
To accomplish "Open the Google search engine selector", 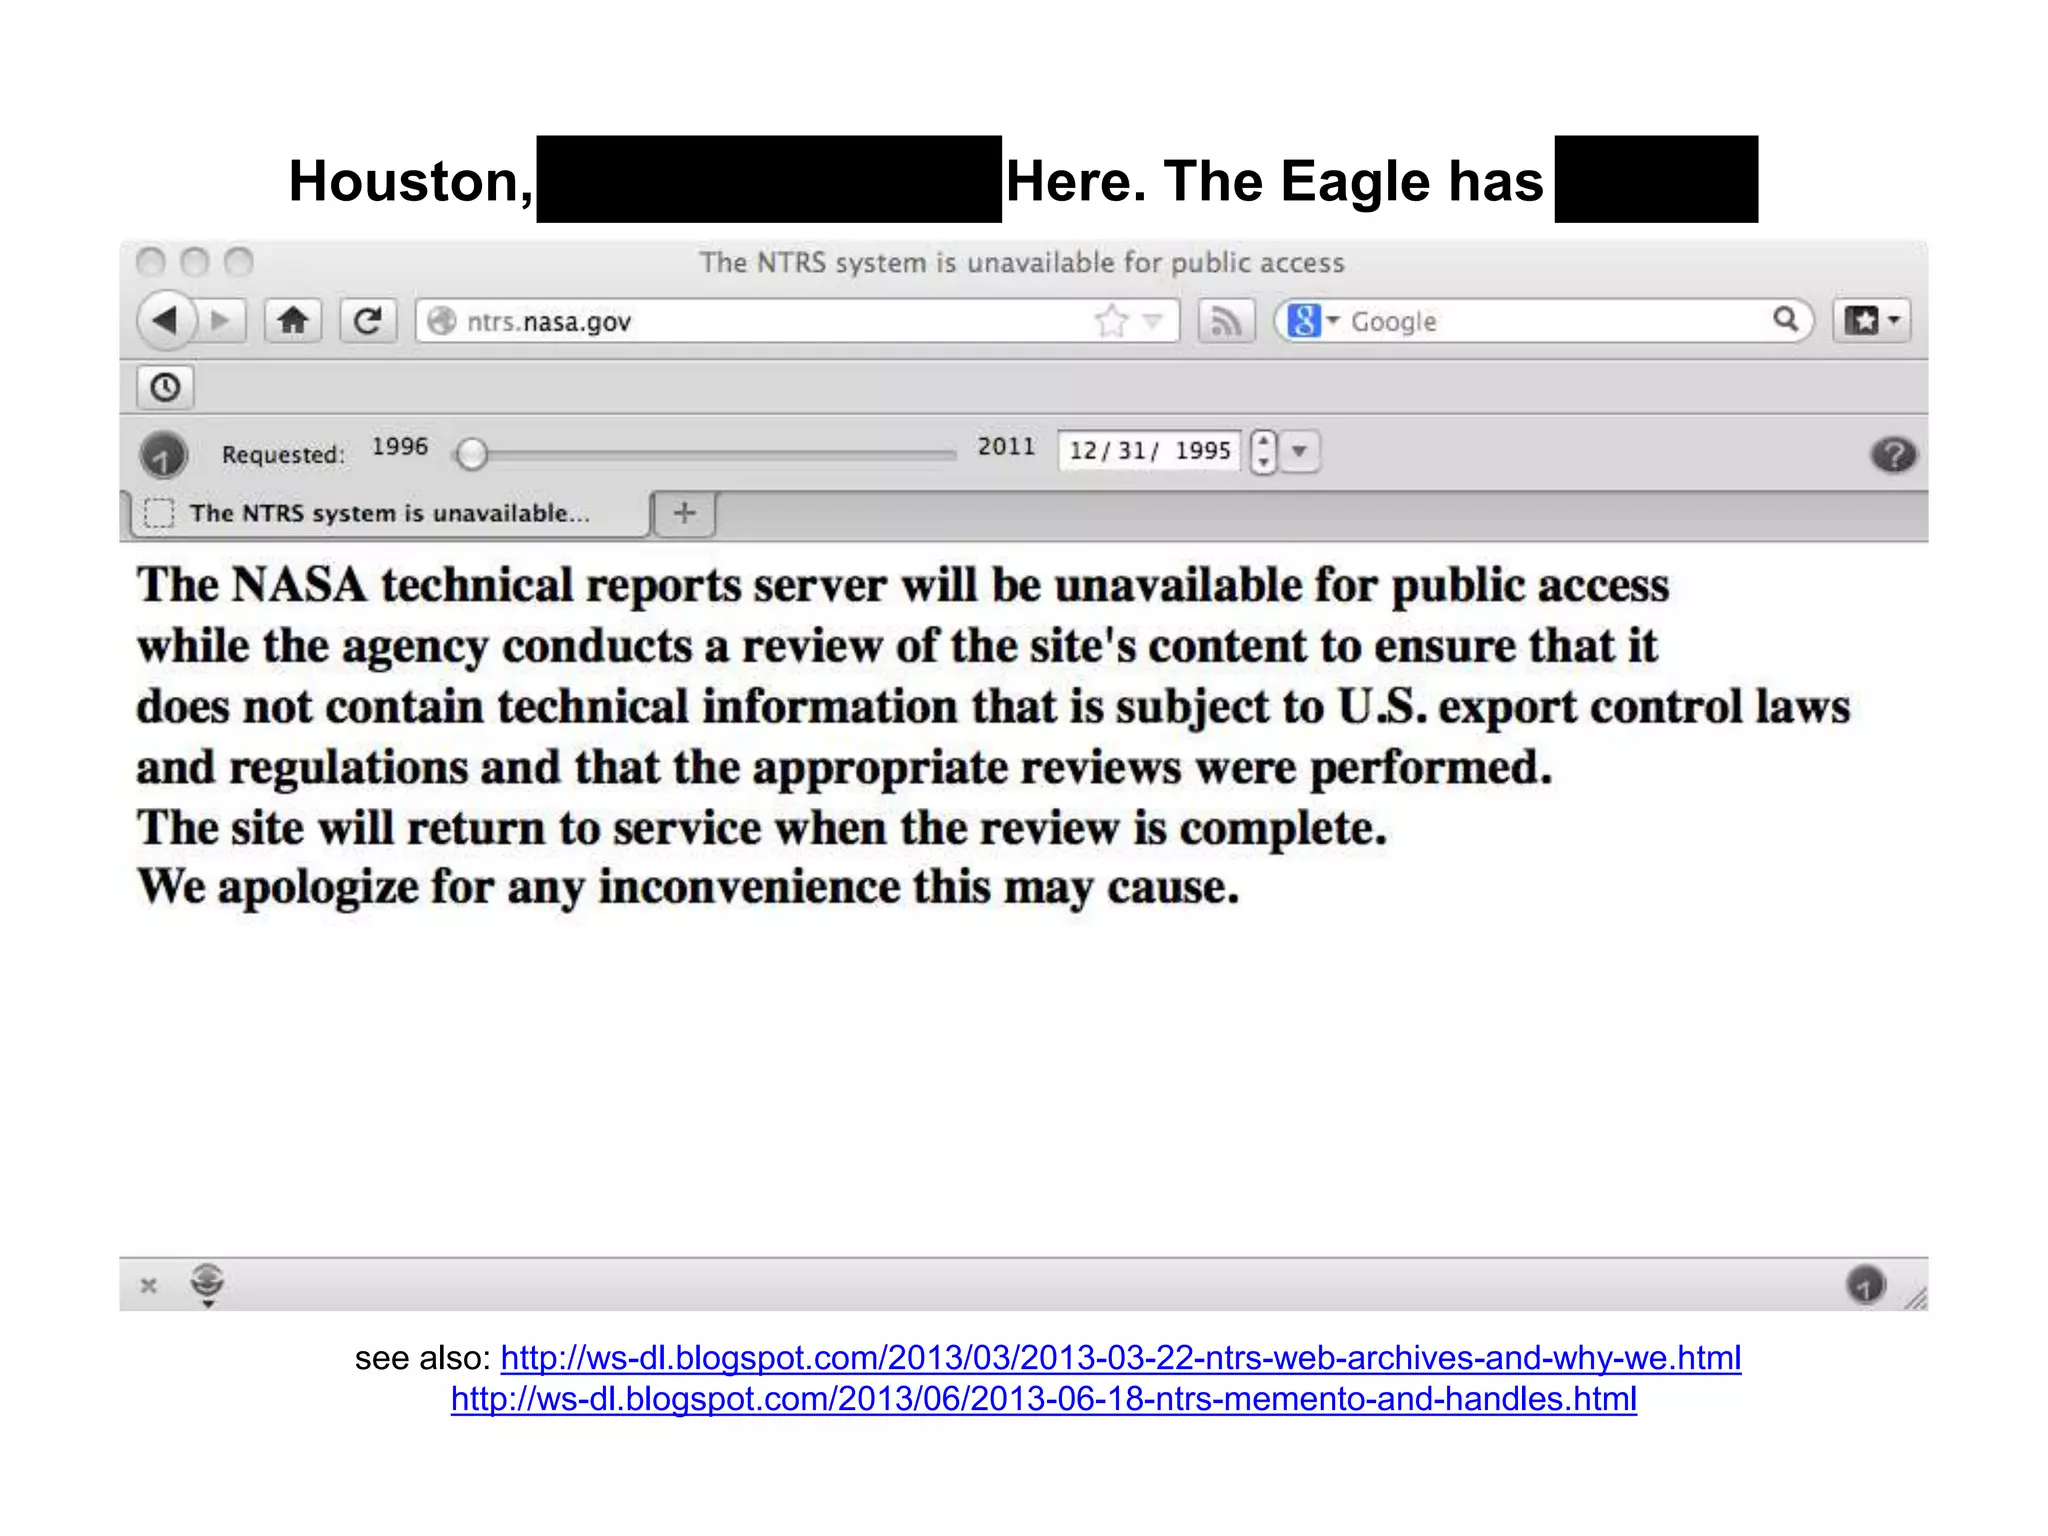I will click(1312, 321).
